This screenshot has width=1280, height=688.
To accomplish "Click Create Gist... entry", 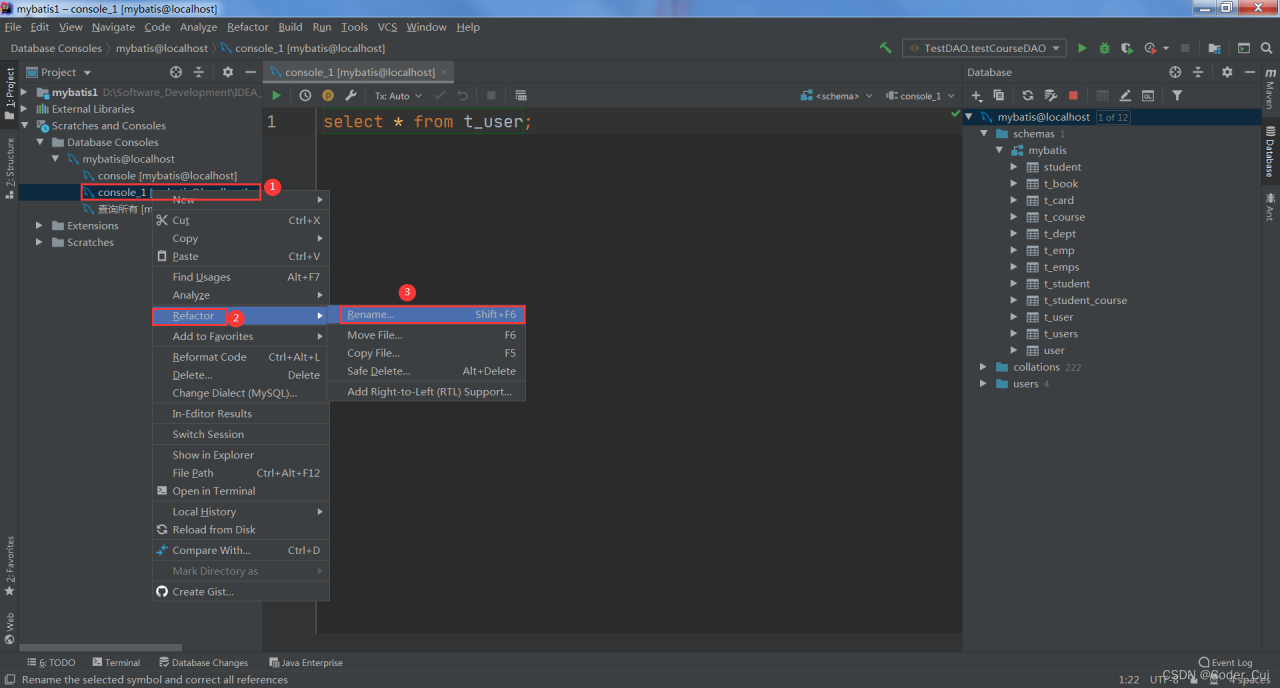I will pos(240,592).
